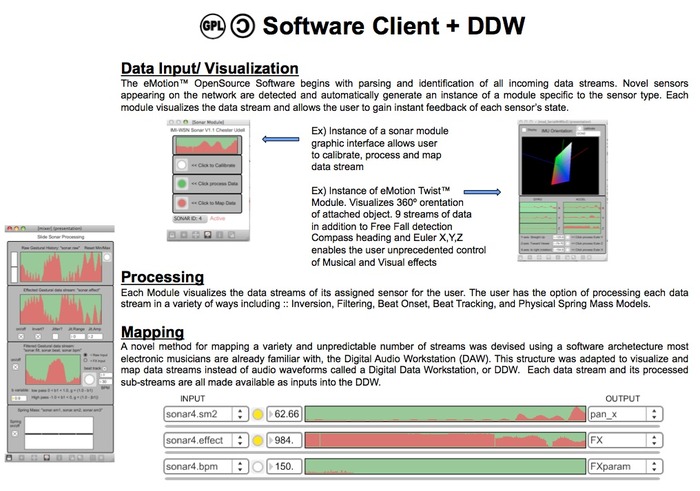
Task: Click the red Active status text
Action: click(x=217, y=219)
